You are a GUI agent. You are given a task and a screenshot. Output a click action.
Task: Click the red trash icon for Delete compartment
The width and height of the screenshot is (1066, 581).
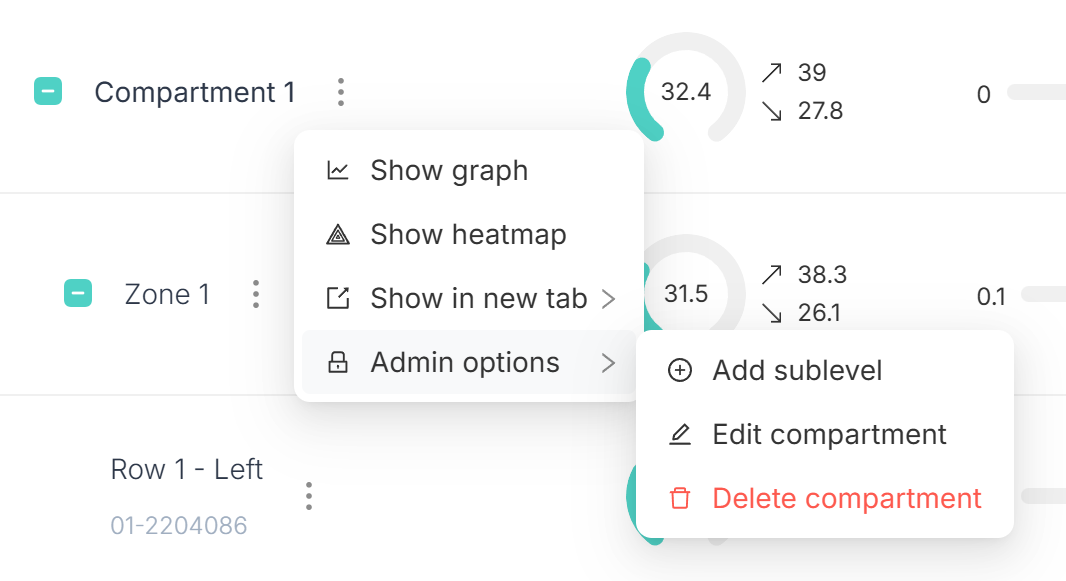[680, 498]
